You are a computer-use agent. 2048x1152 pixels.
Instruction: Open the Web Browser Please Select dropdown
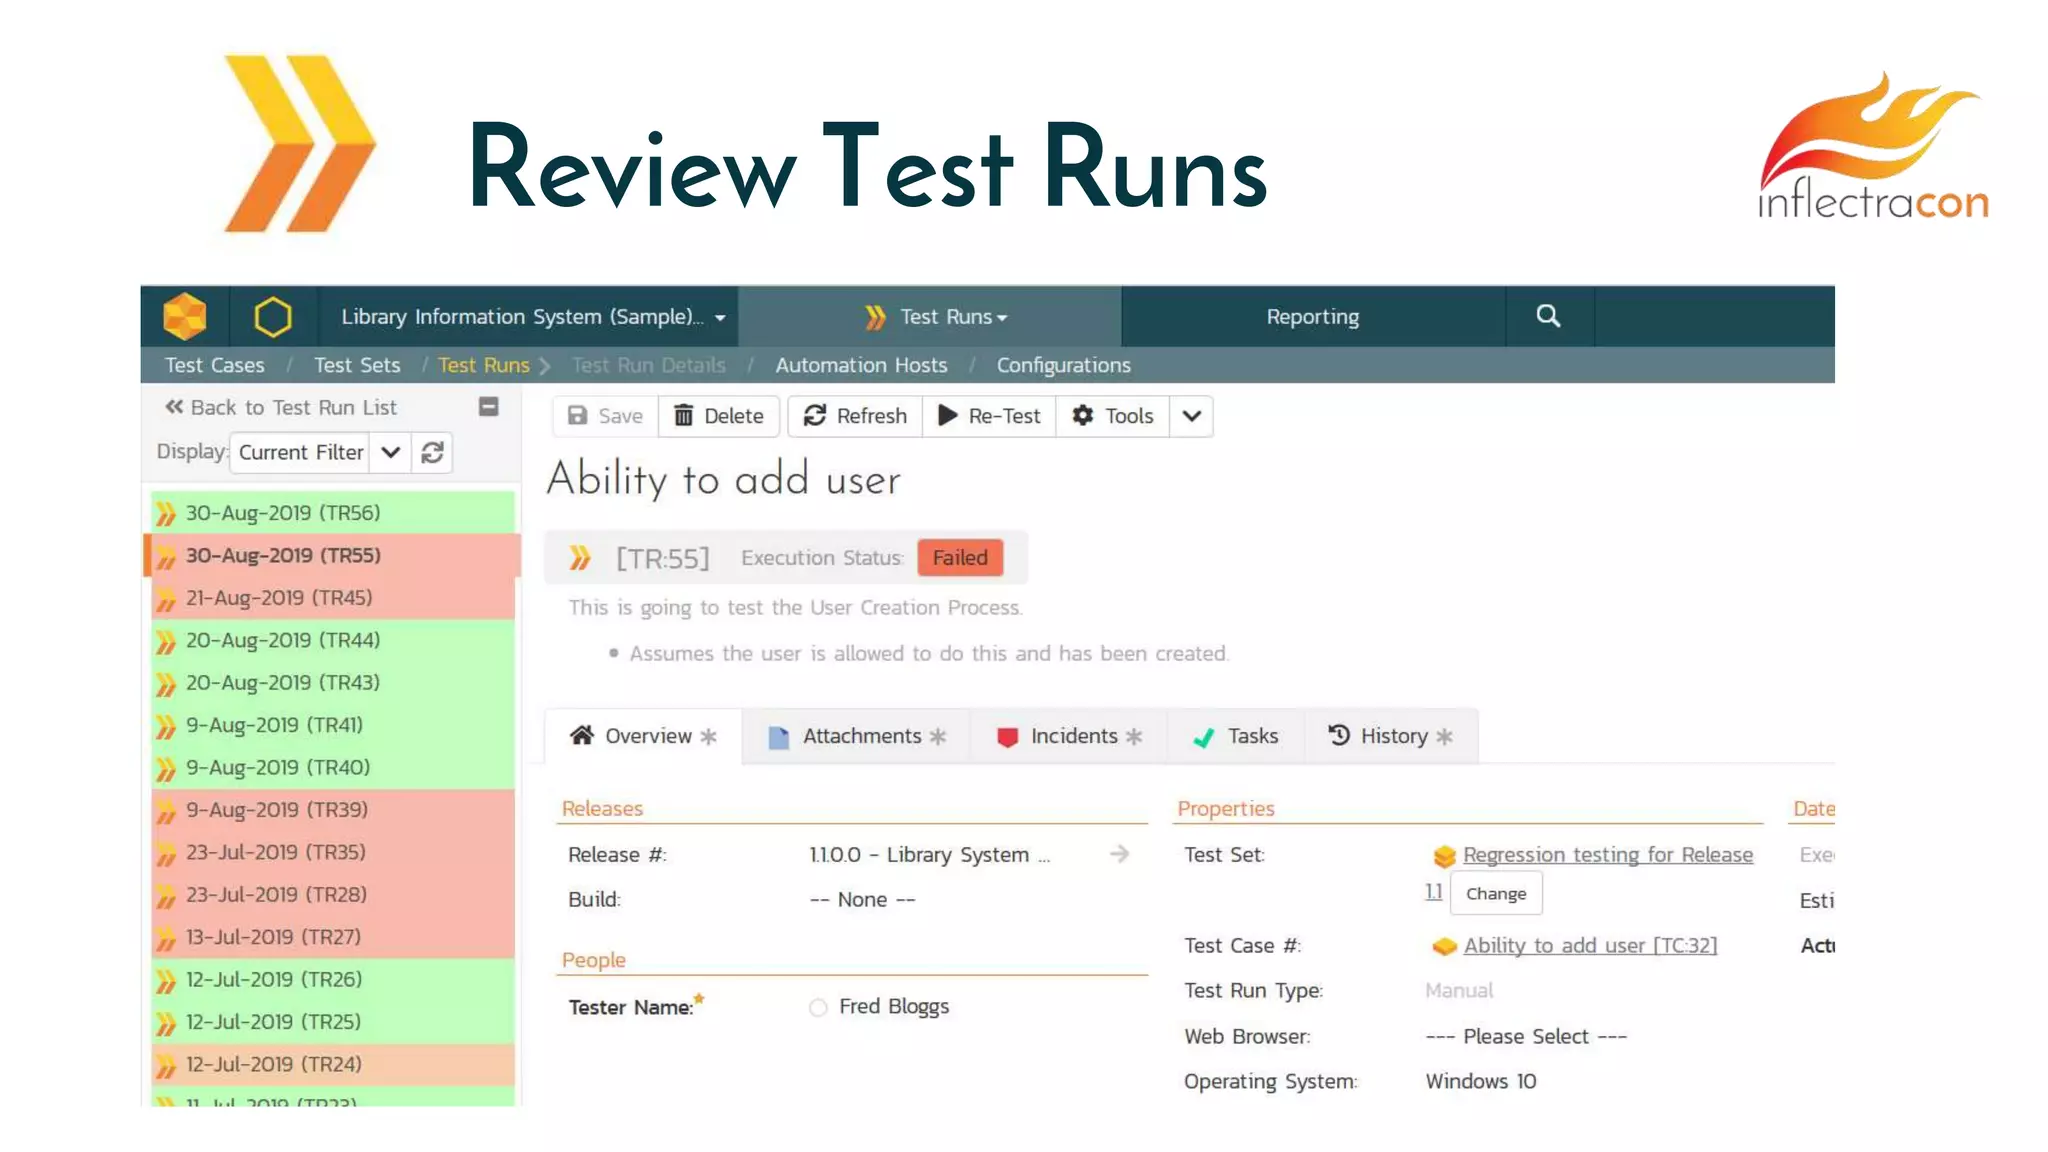click(1526, 1037)
